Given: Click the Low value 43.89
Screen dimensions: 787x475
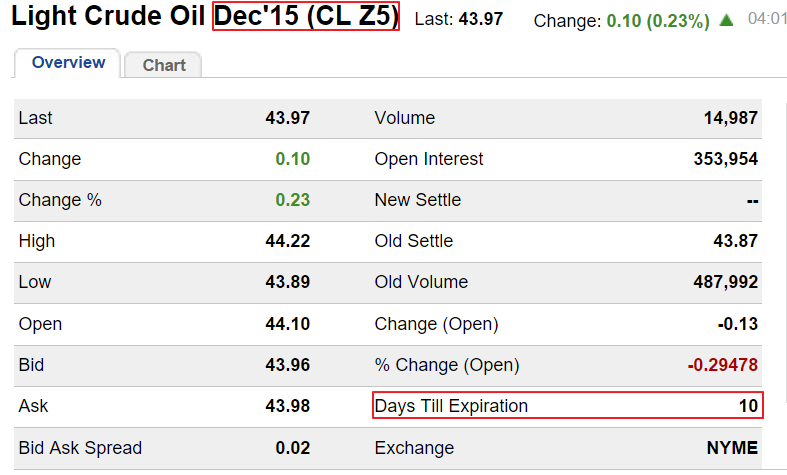Looking at the screenshot, I should [288, 283].
